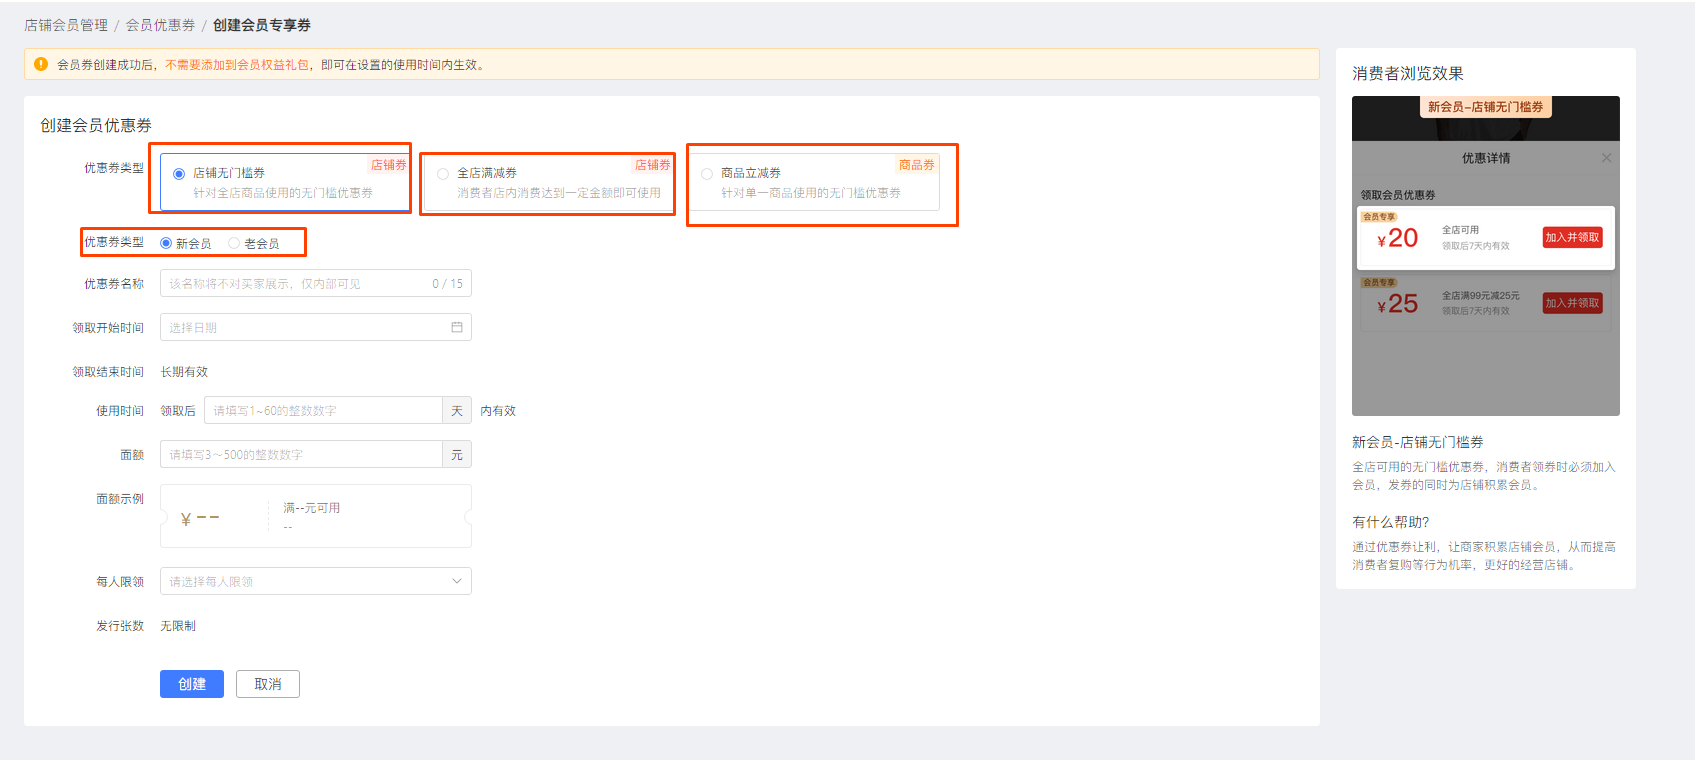Viewport: 1695px width, 760px height.
Task: Click the 店铺券 tag on 店铺无门槛券 card
Action: pyautogui.click(x=389, y=165)
